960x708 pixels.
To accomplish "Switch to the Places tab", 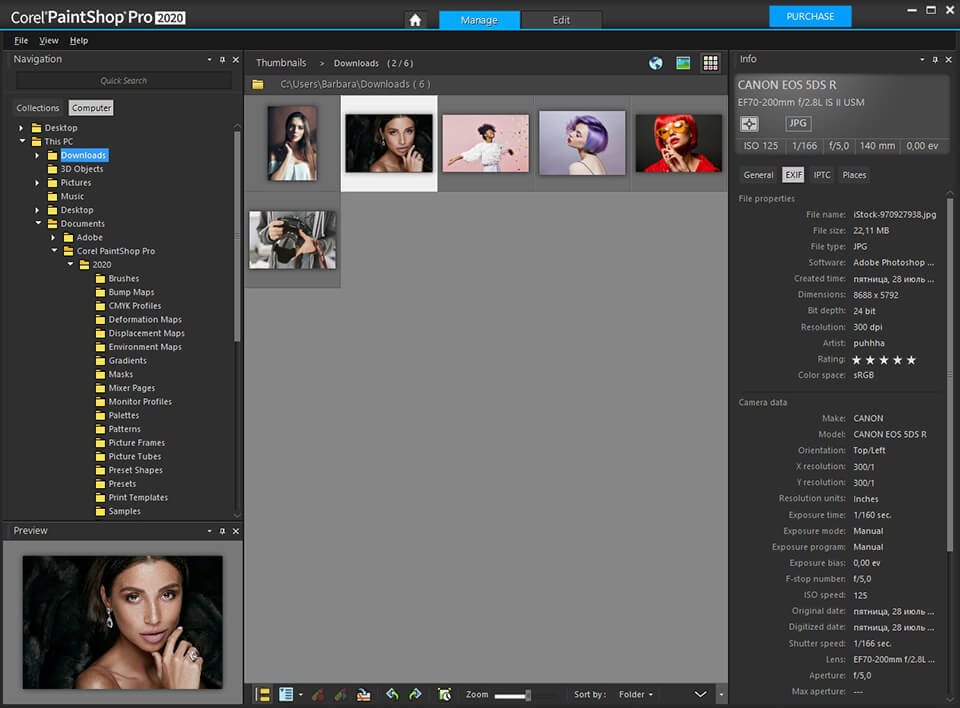I will pos(856,174).
